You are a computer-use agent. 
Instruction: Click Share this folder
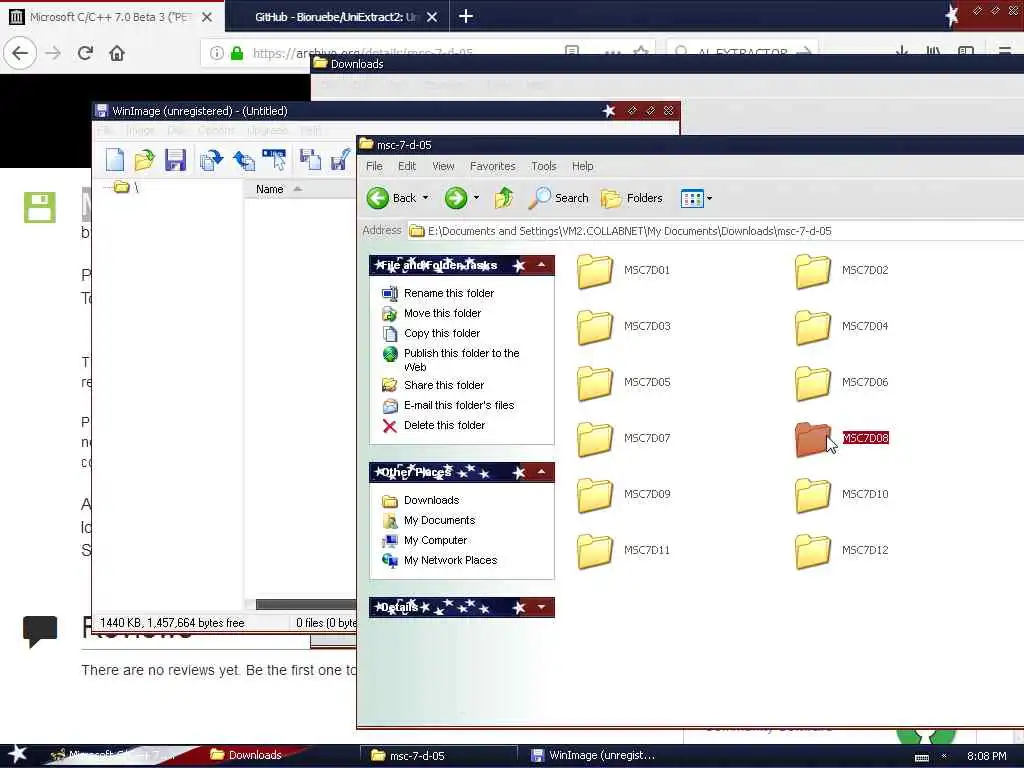click(443, 385)
